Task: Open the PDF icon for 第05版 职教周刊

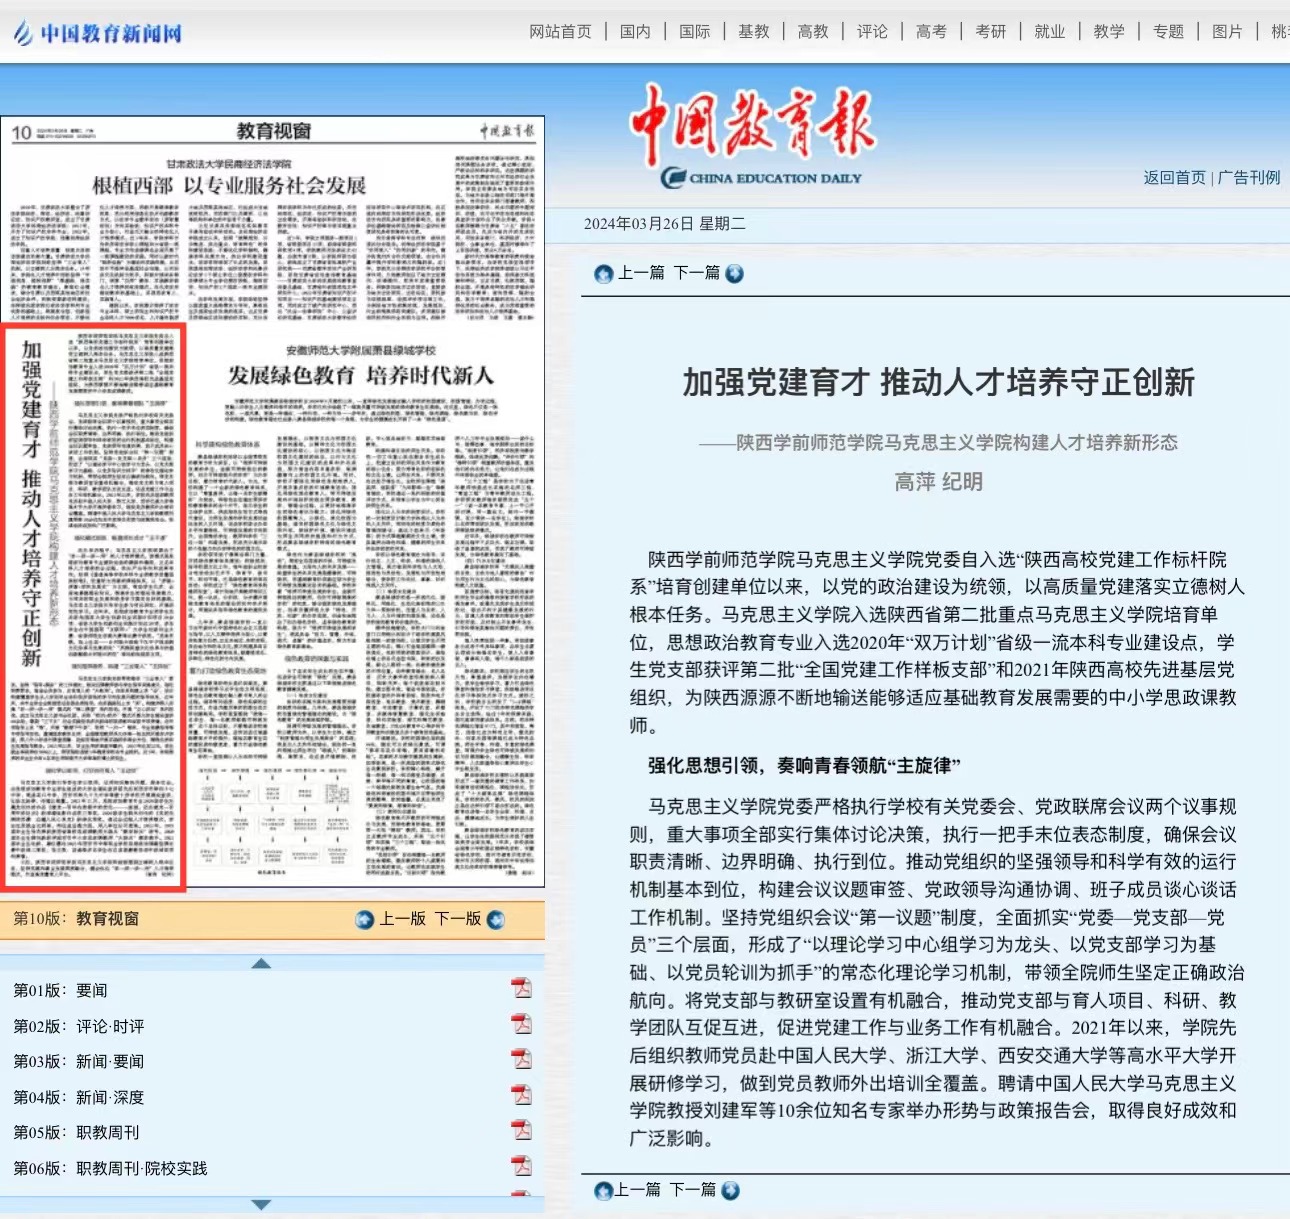Action: pyautogui.click(x=521, y=1130)
